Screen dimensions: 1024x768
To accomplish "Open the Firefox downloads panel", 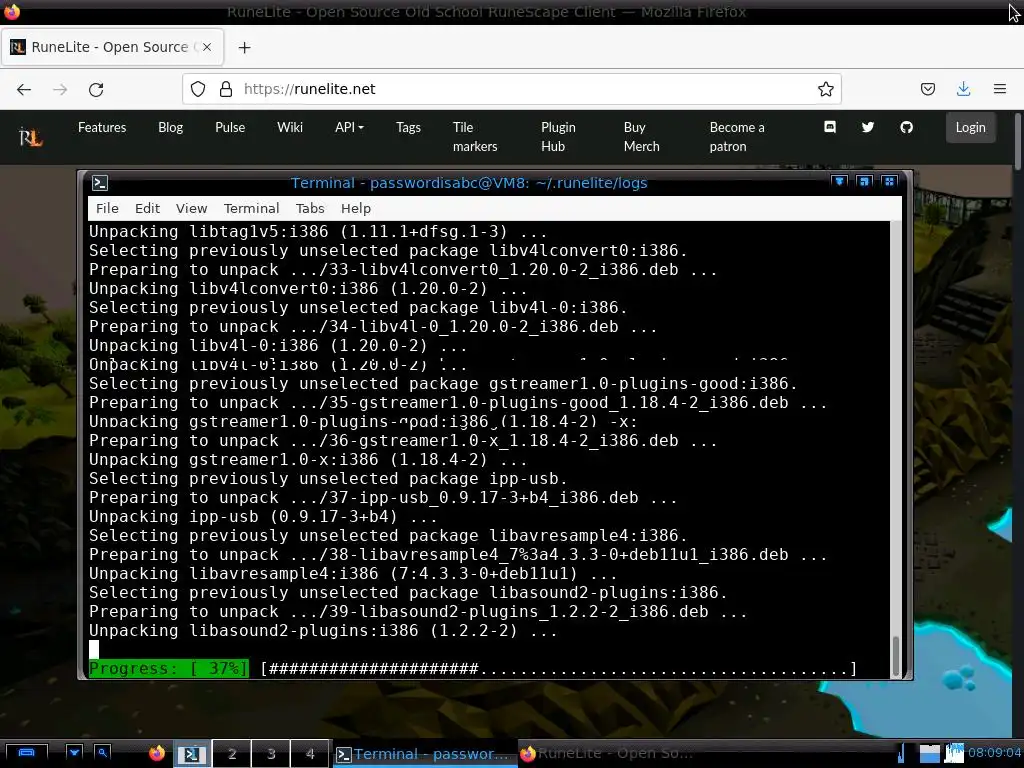I will tap(963, 89).
